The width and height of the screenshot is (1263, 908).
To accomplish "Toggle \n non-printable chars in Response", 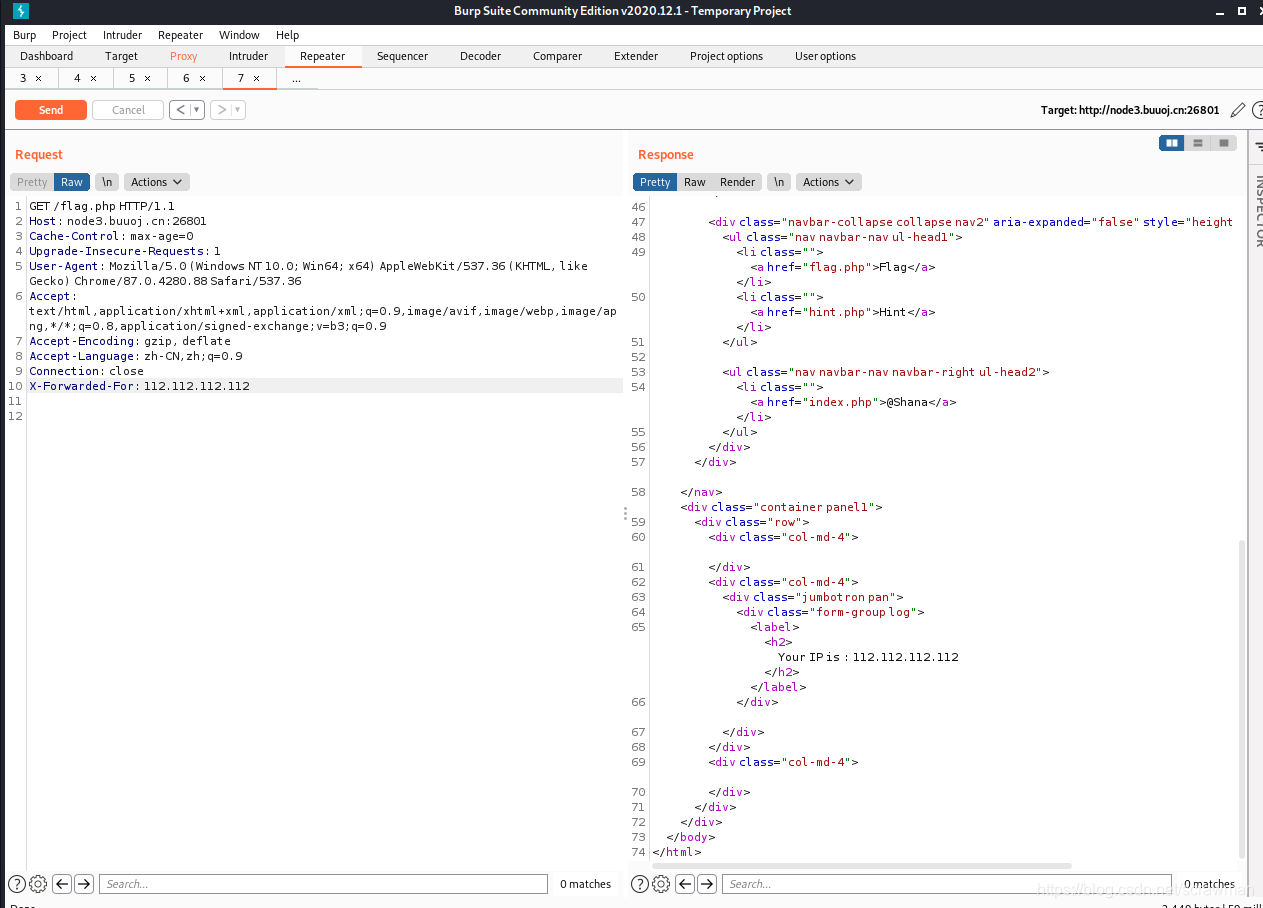I will (x=779, y=182).
